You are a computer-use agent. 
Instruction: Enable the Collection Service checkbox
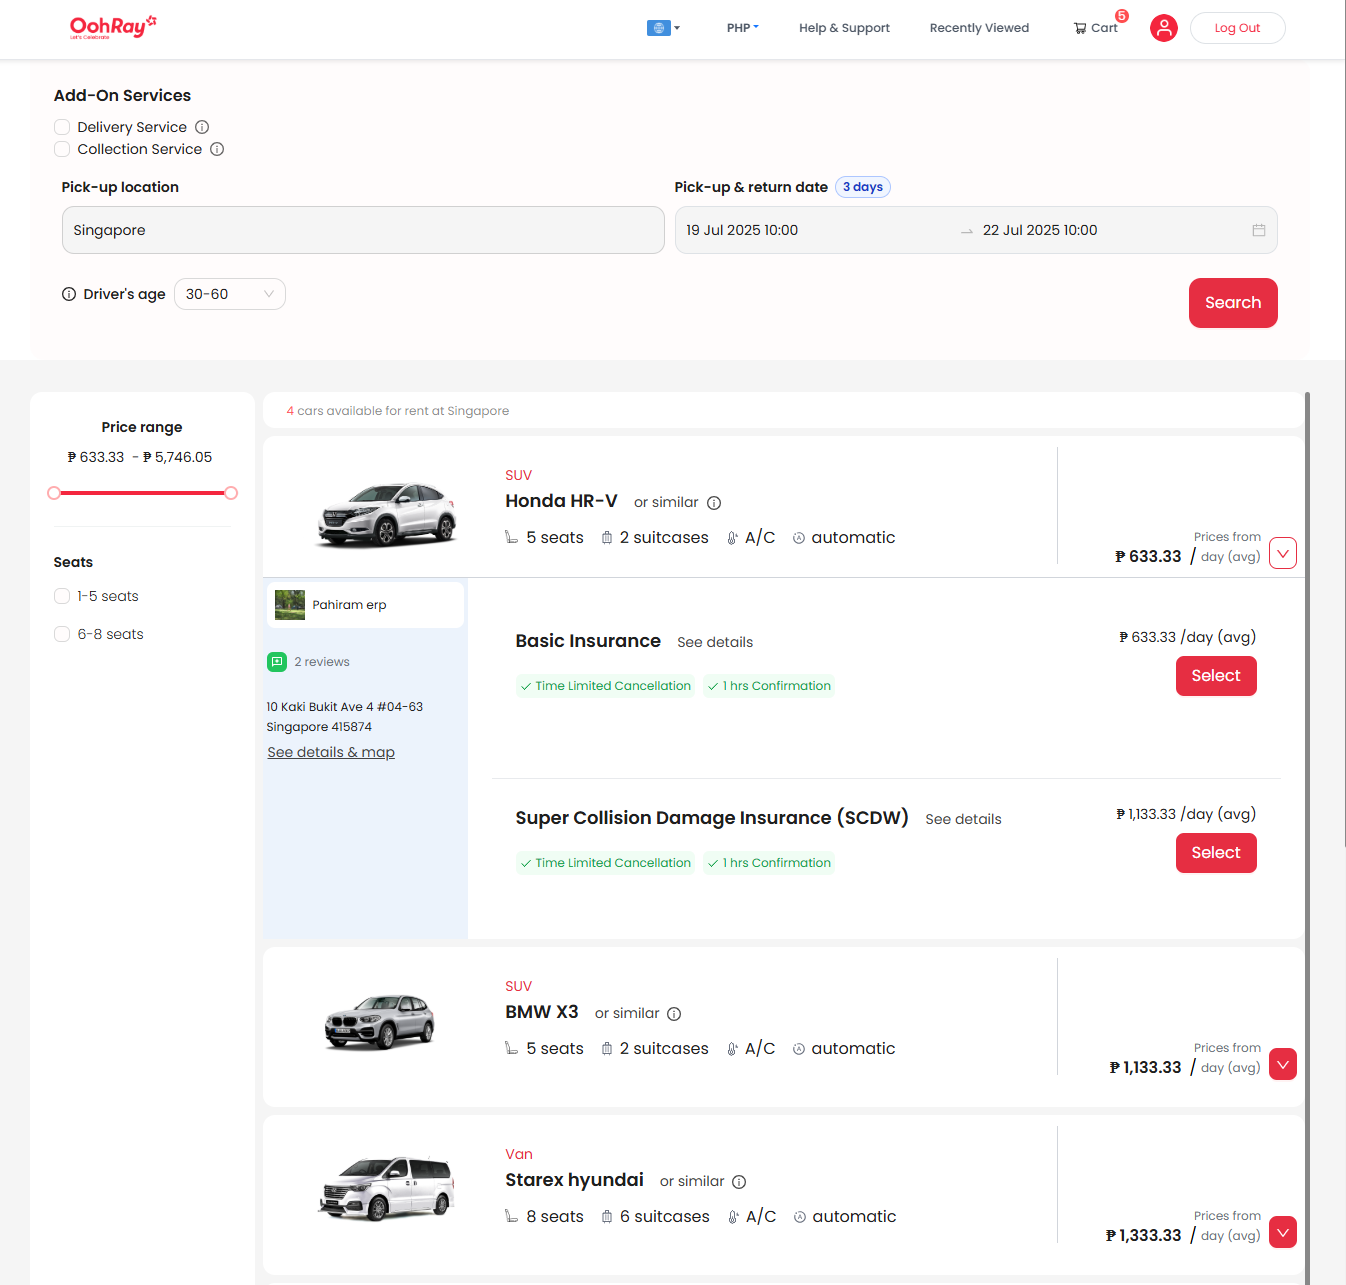coord(62,149)
